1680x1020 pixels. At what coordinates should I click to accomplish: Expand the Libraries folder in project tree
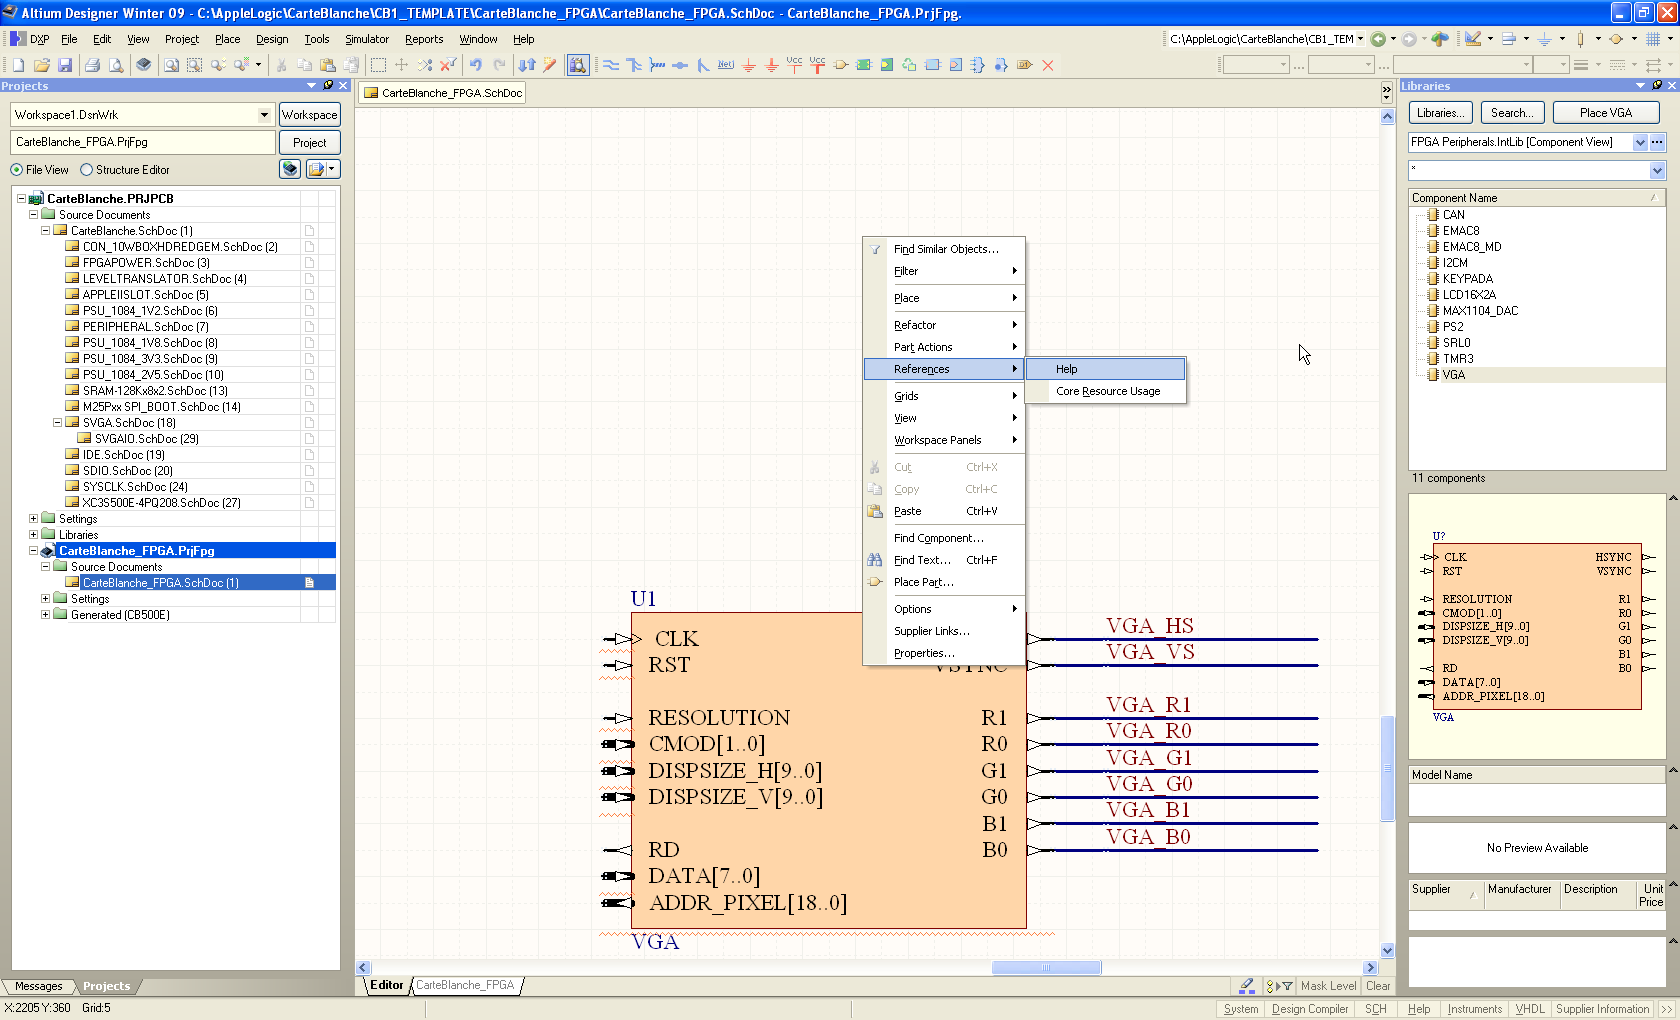(33, 535)
